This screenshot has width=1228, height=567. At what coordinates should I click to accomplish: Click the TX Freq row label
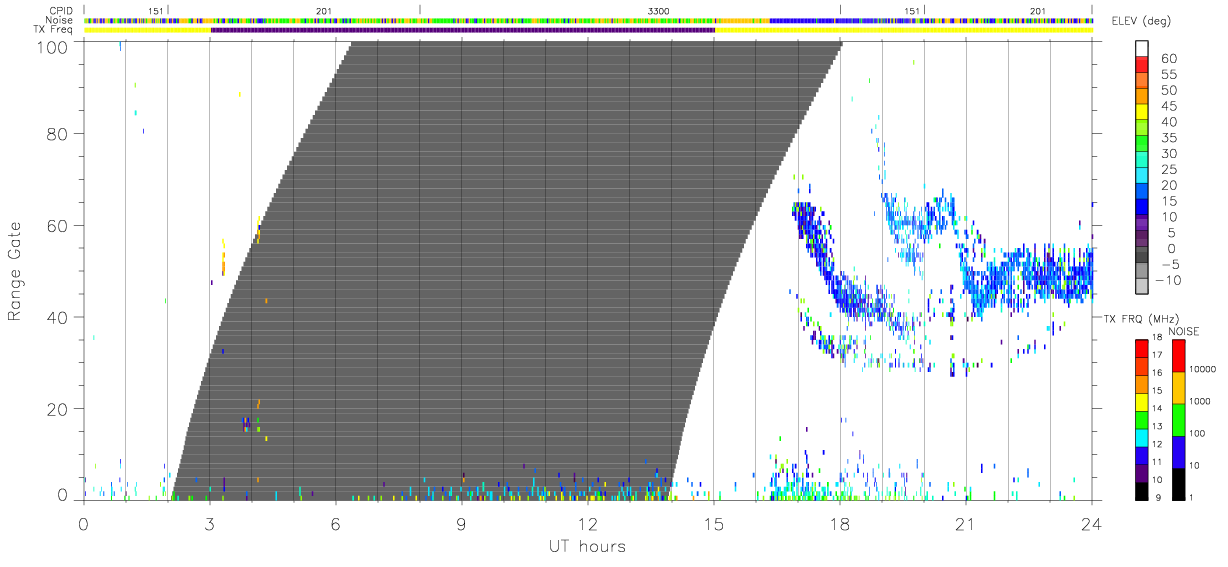coord(54,30)
